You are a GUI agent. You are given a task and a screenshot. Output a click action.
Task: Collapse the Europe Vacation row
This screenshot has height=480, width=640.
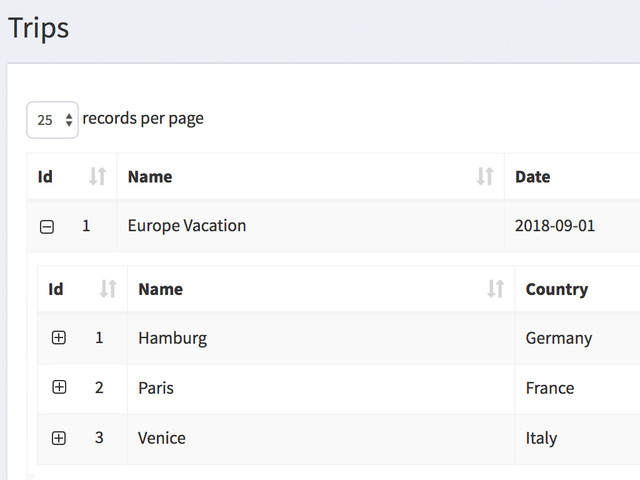(x=47, y=227)
